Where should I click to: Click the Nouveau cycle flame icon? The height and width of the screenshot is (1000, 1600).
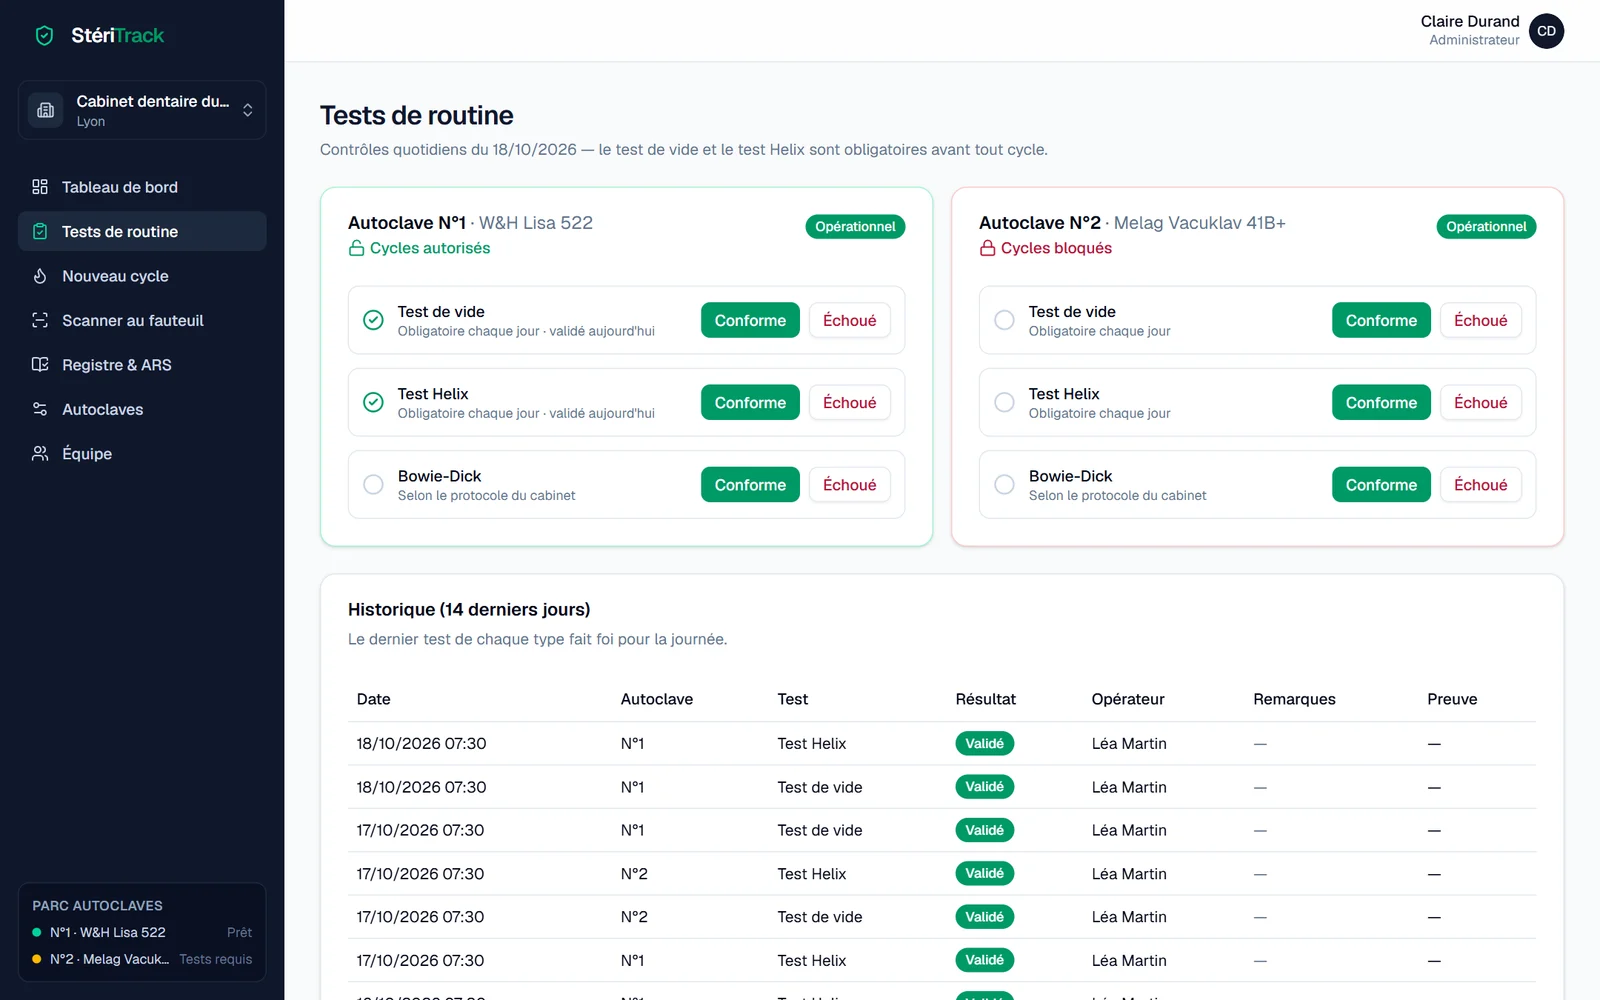click(40, 276)
